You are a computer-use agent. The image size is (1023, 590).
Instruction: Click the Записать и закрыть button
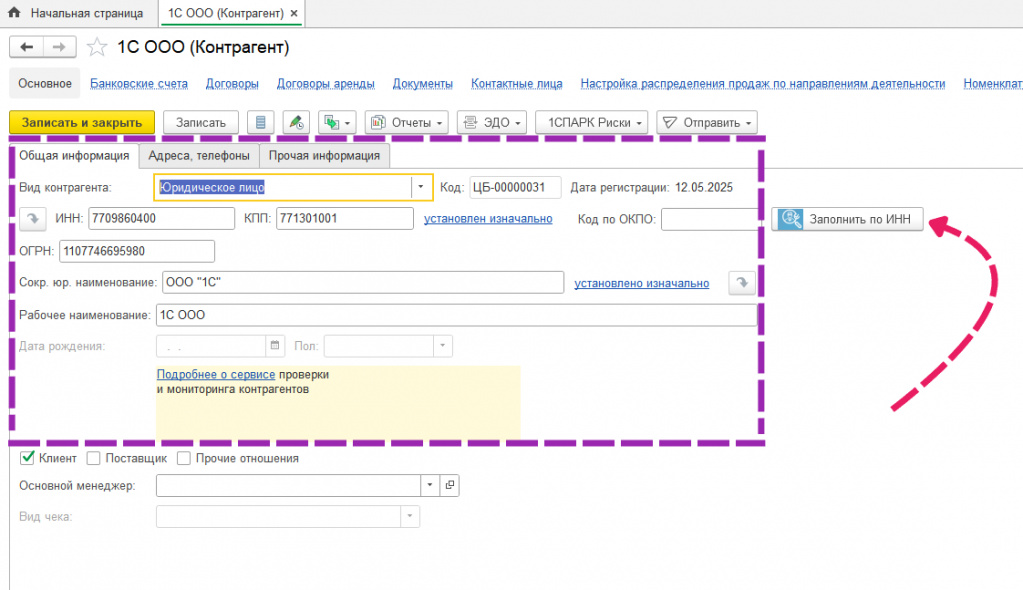tap(82, 122)
